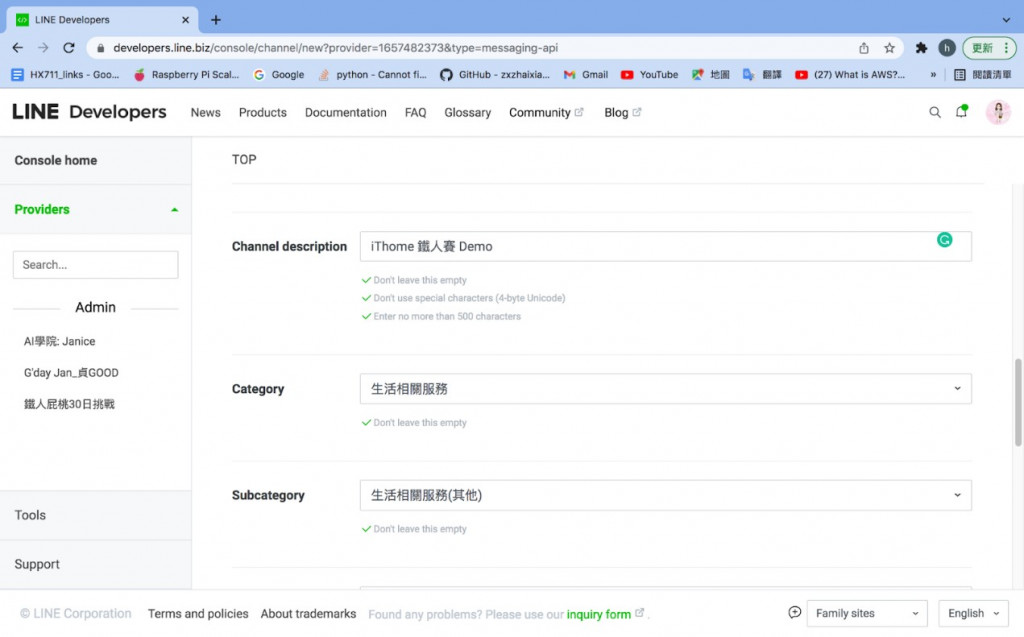The height and width of the screenshot is (637, 1024).
Task: Open notifications bell icon
Action: [x=961, y=112]
